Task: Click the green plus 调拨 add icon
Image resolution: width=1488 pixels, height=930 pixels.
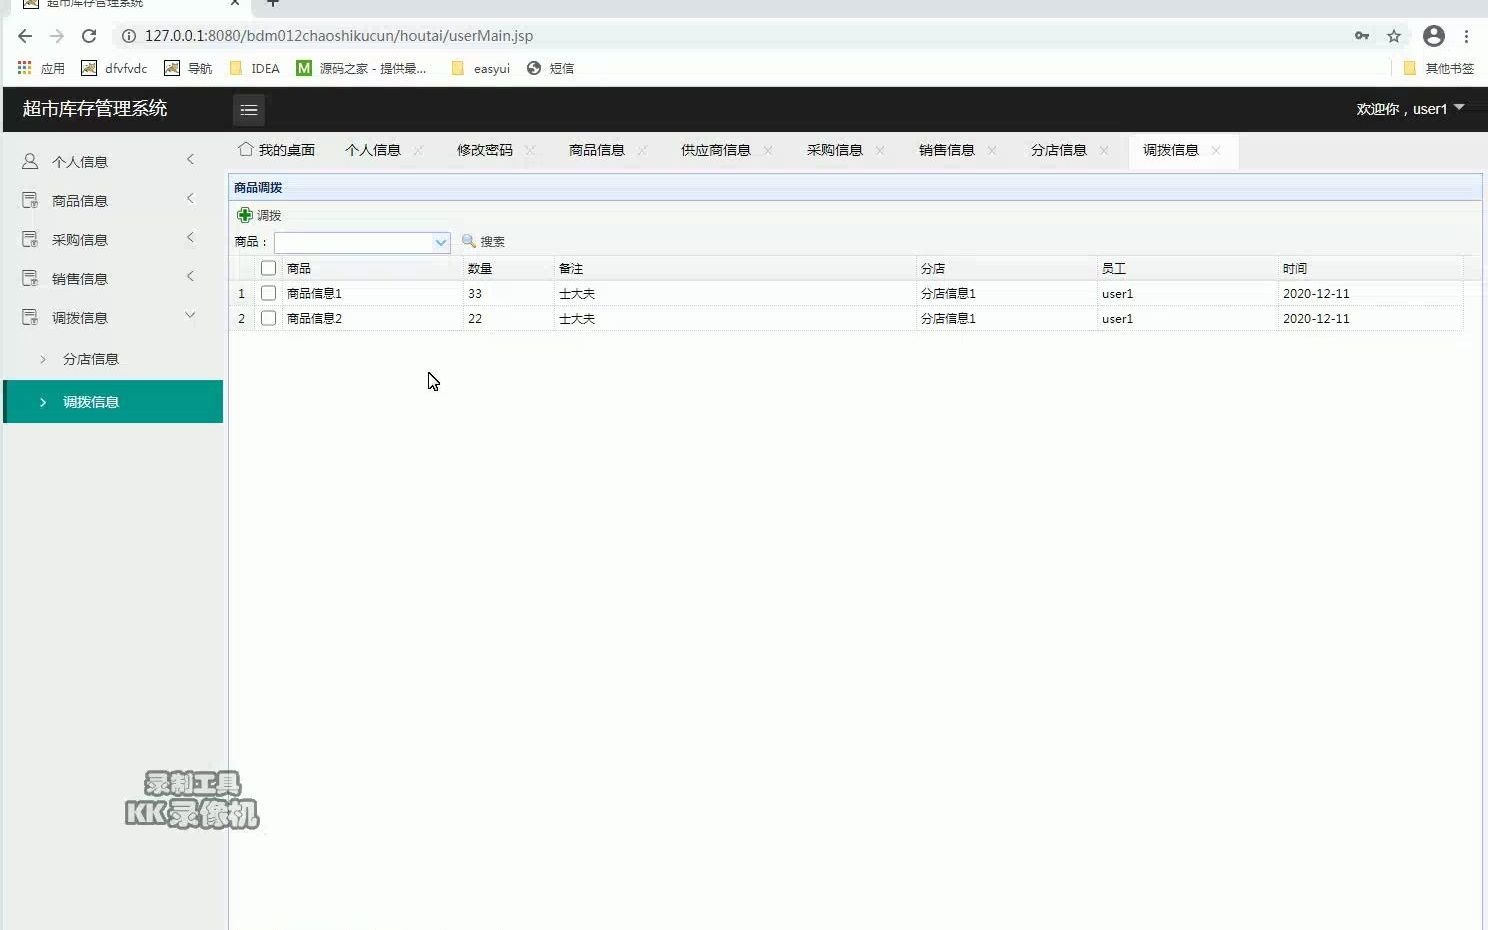Action: [245, 215]
